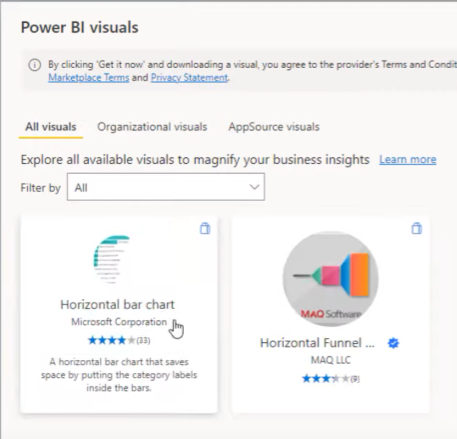Switch to the All visuals tab
The image size is (457, 439).
click(51, 127)
